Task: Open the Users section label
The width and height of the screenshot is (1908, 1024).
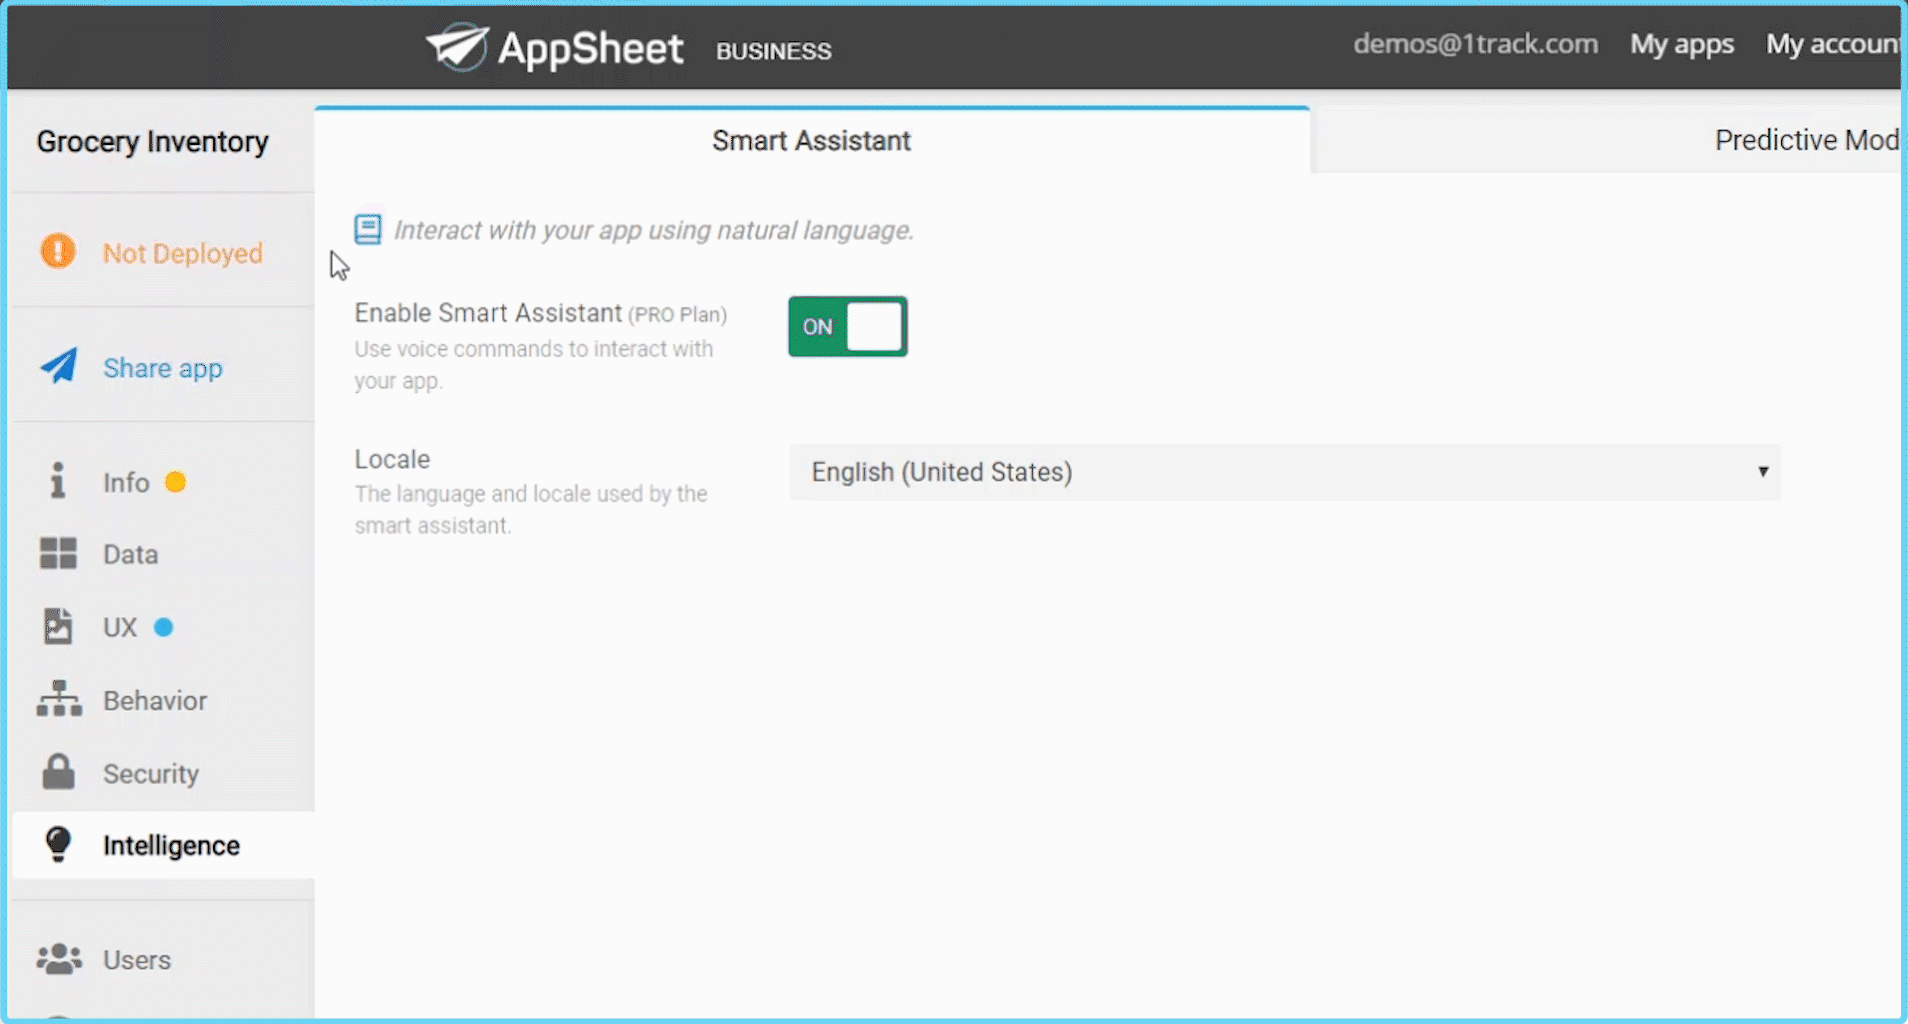Action: [137, 959]
